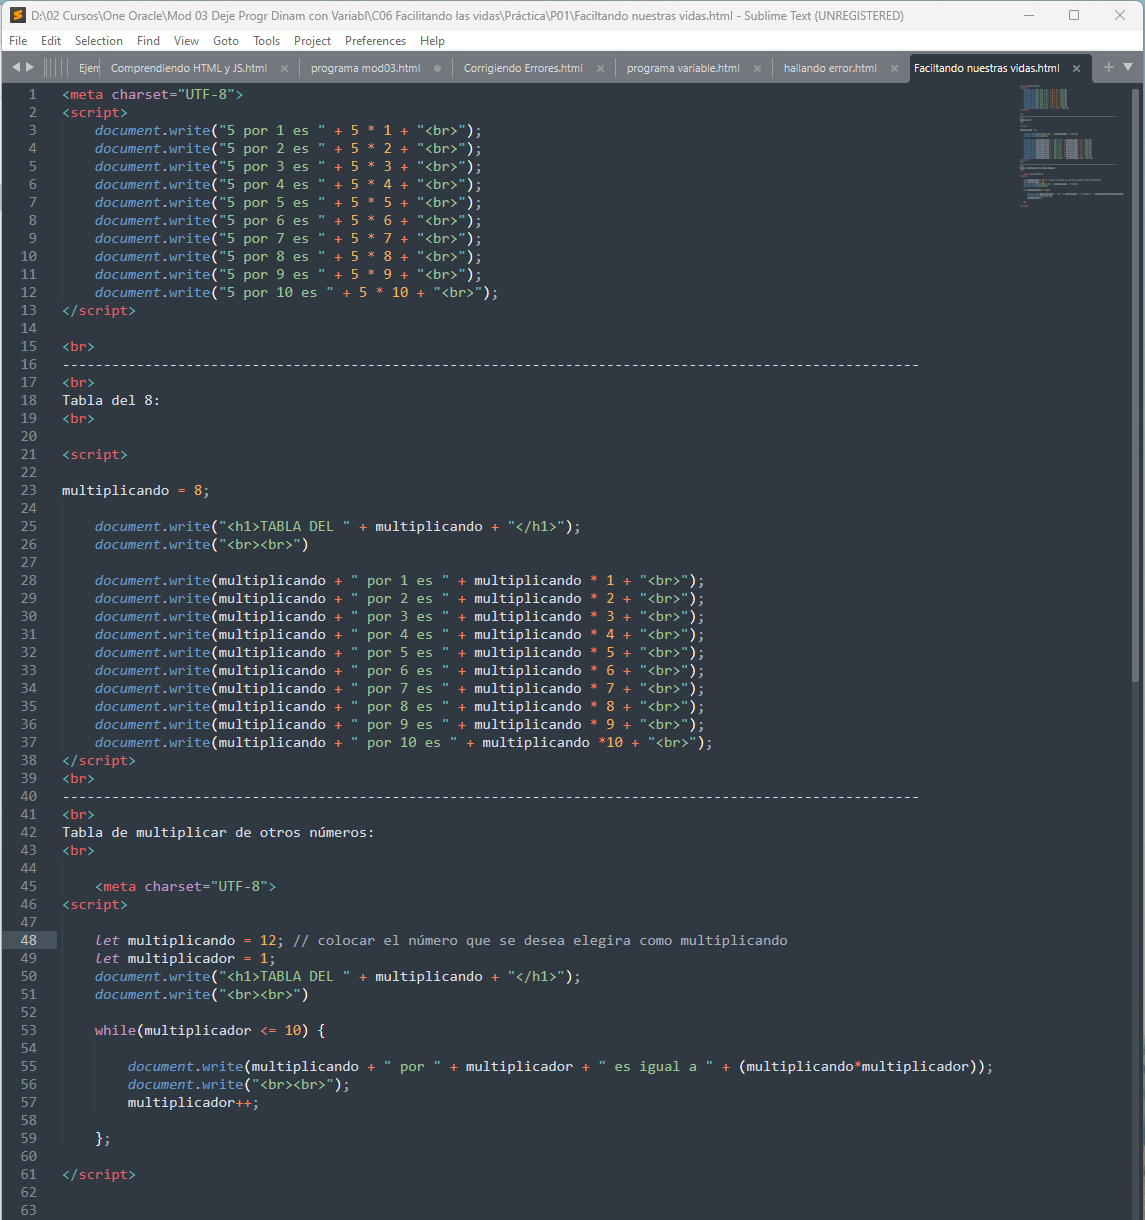
Task: Click '<script>' tag on line 21
Action: 95,454
